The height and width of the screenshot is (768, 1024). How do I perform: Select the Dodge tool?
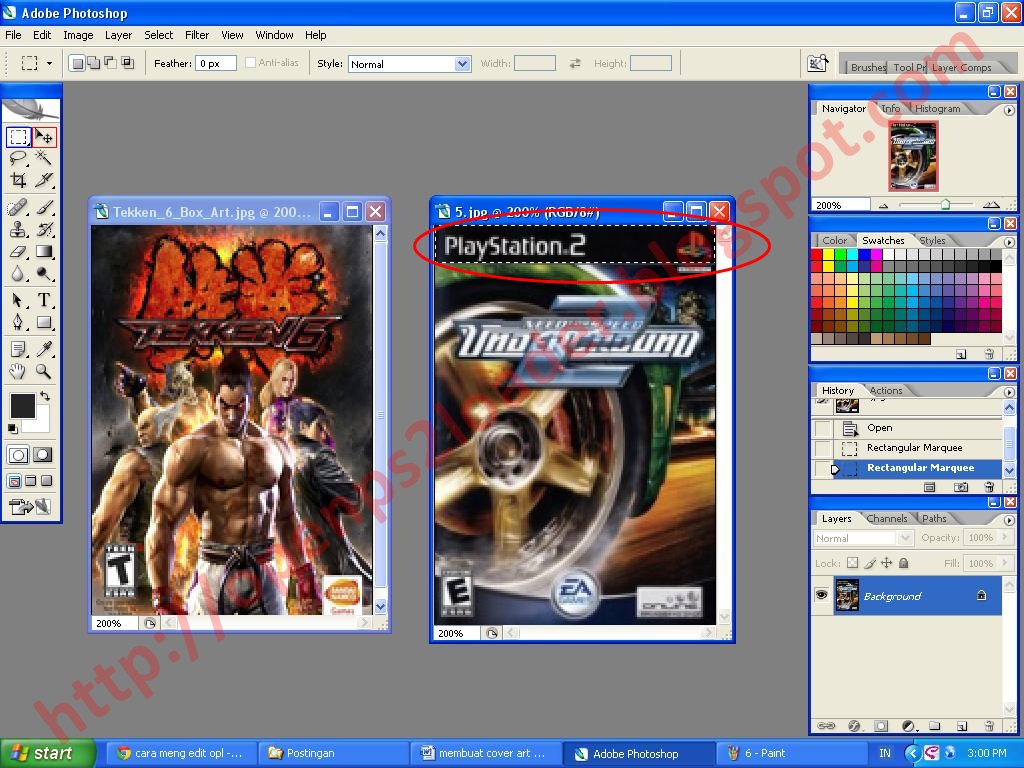(x=44, y=273)
